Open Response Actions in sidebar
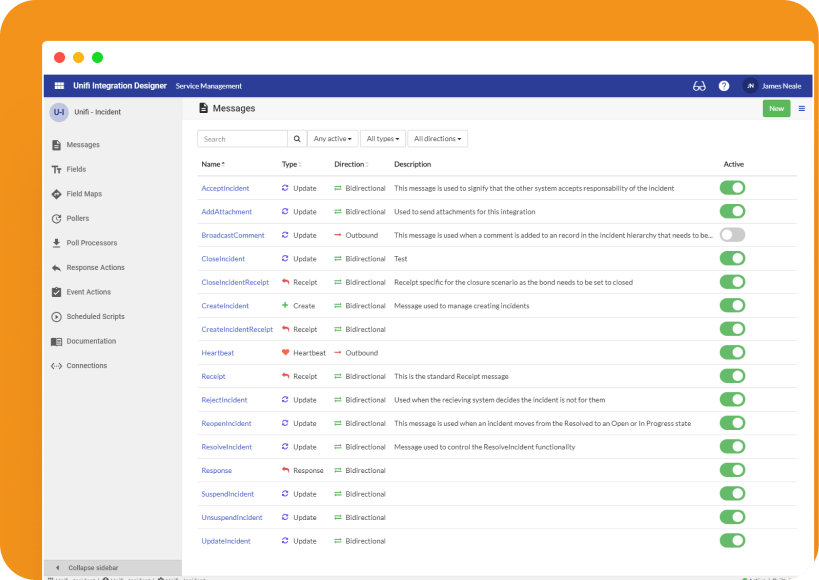819x580 pixels. (95, 268)
